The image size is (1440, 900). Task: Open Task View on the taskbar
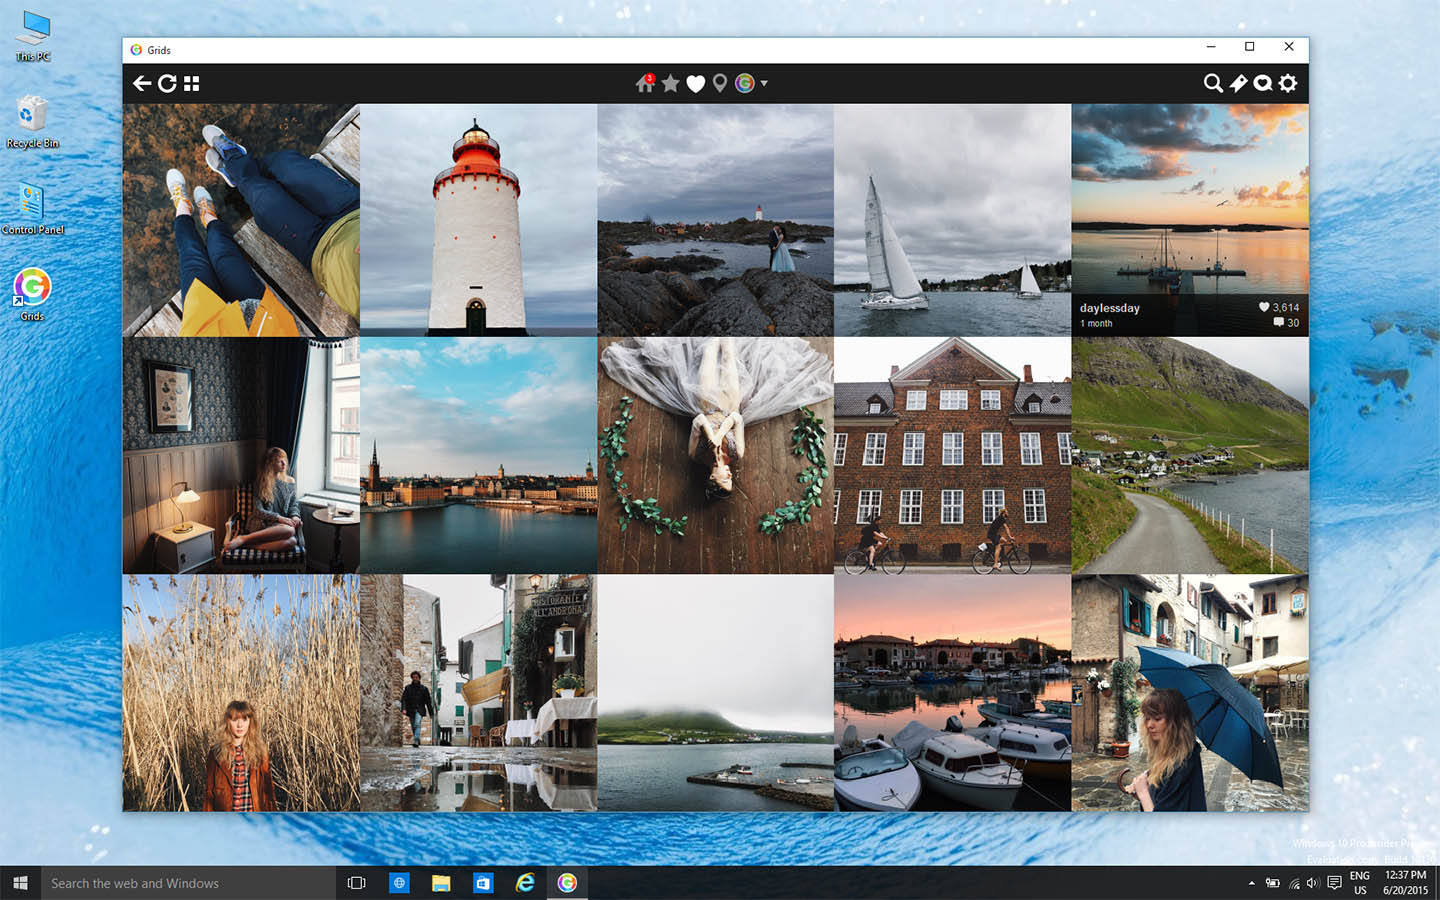356,883
